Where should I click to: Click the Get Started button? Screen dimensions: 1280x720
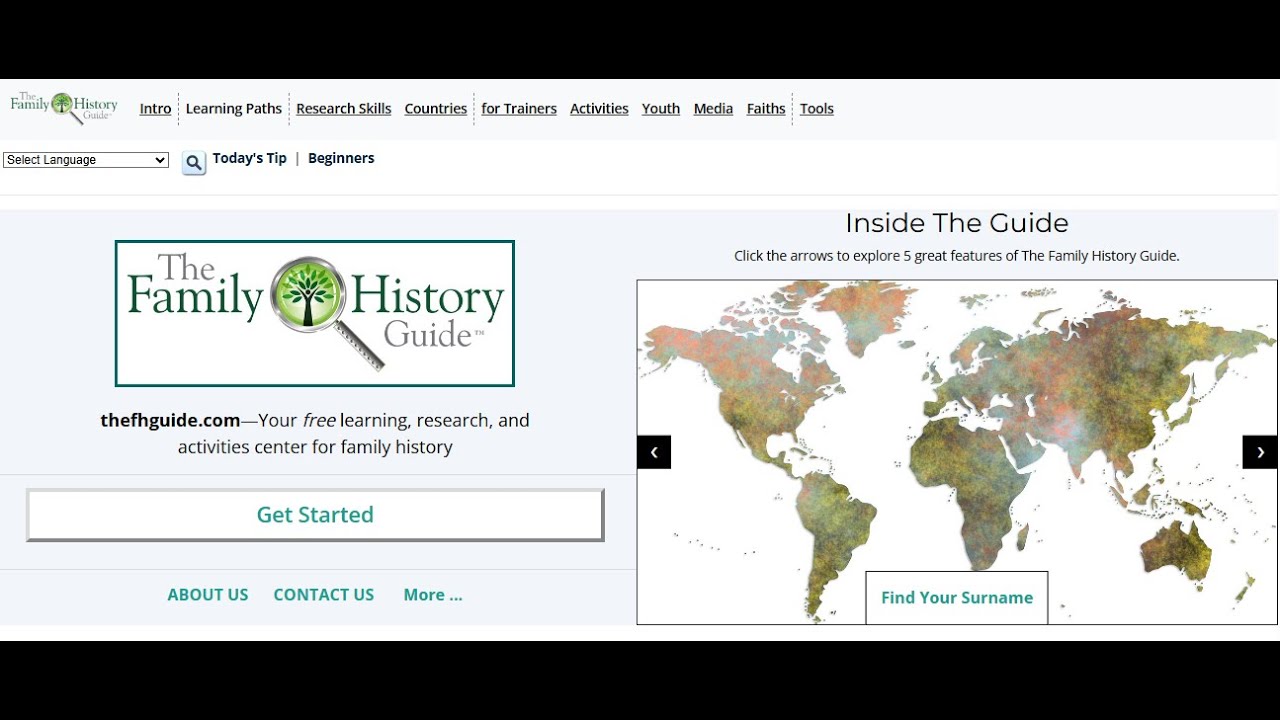[315, 515]
